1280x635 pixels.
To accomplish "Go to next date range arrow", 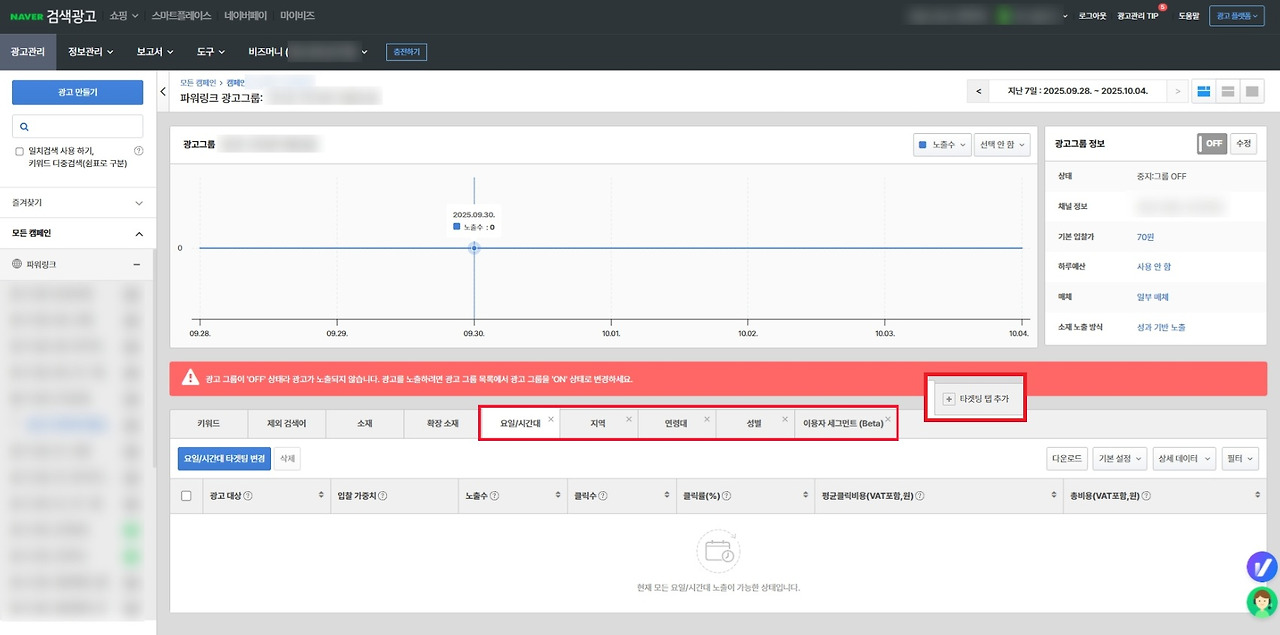I will [1178, 92].
